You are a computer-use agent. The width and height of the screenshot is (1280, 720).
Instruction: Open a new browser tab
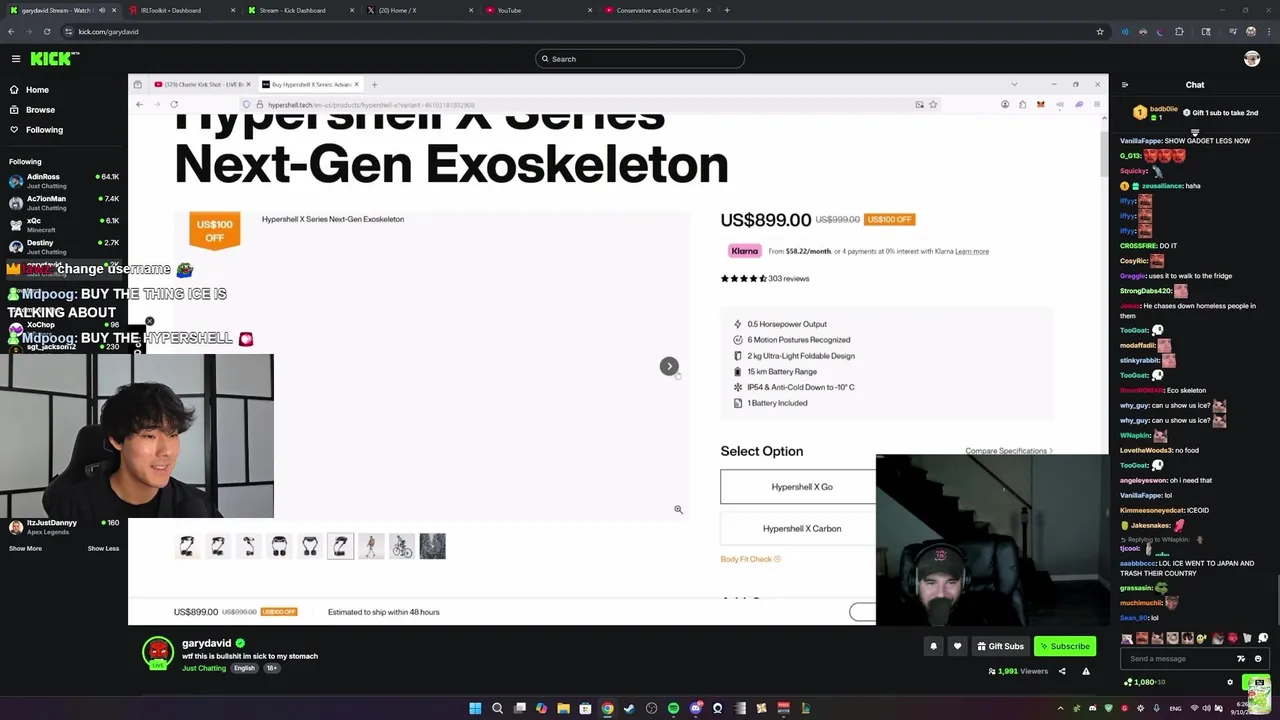pos(727,10)
